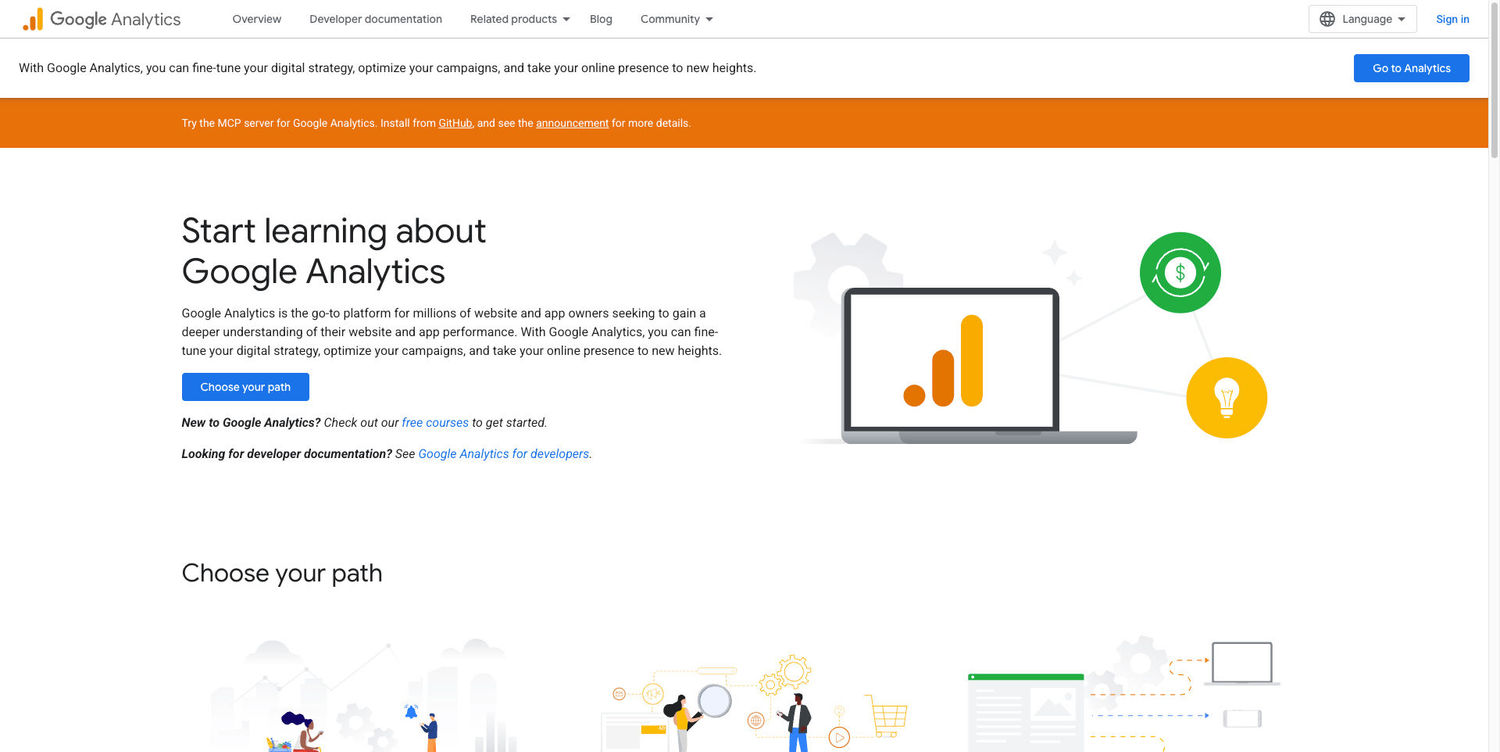Click 'Looking for developer documentation?' text
This screenshot has width=1500, height=752.
(x=287, y=454)
